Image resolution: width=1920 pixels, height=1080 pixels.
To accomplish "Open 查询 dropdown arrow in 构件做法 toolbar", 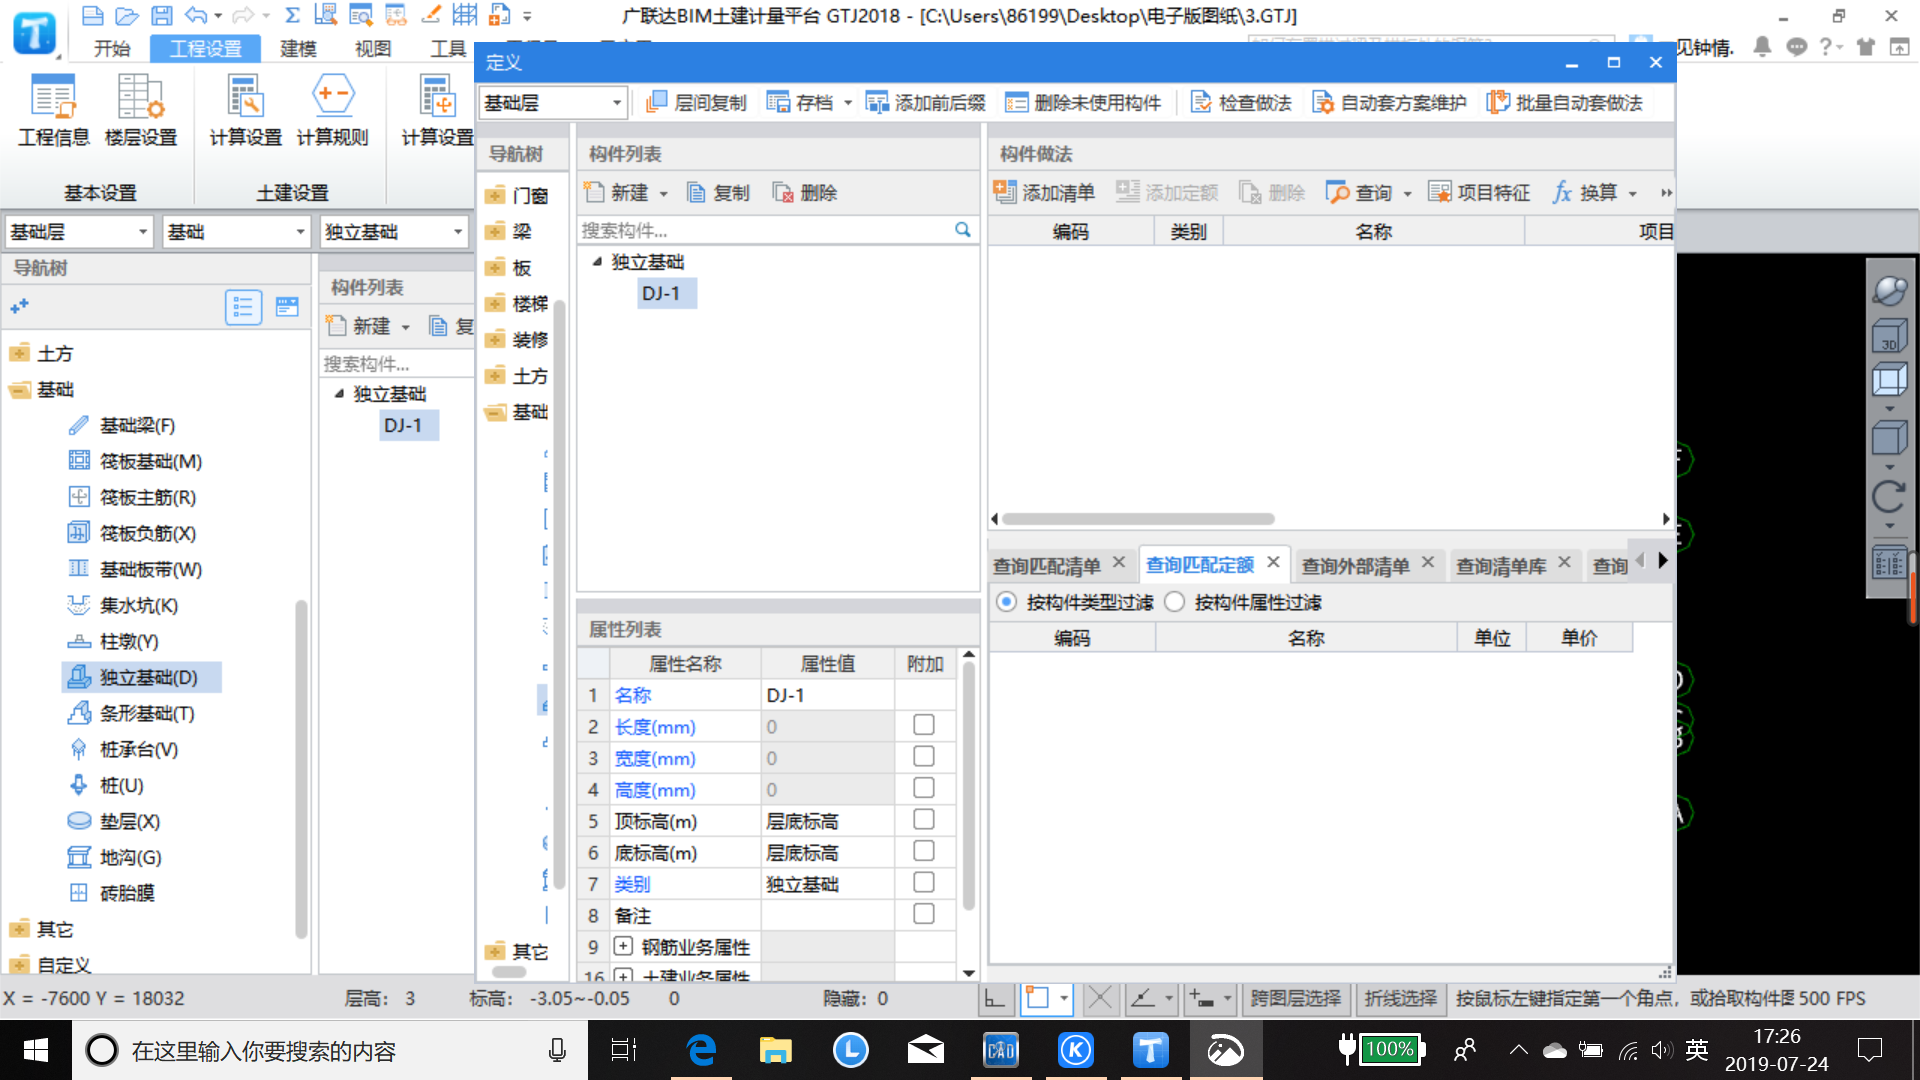I will 1407,194.
